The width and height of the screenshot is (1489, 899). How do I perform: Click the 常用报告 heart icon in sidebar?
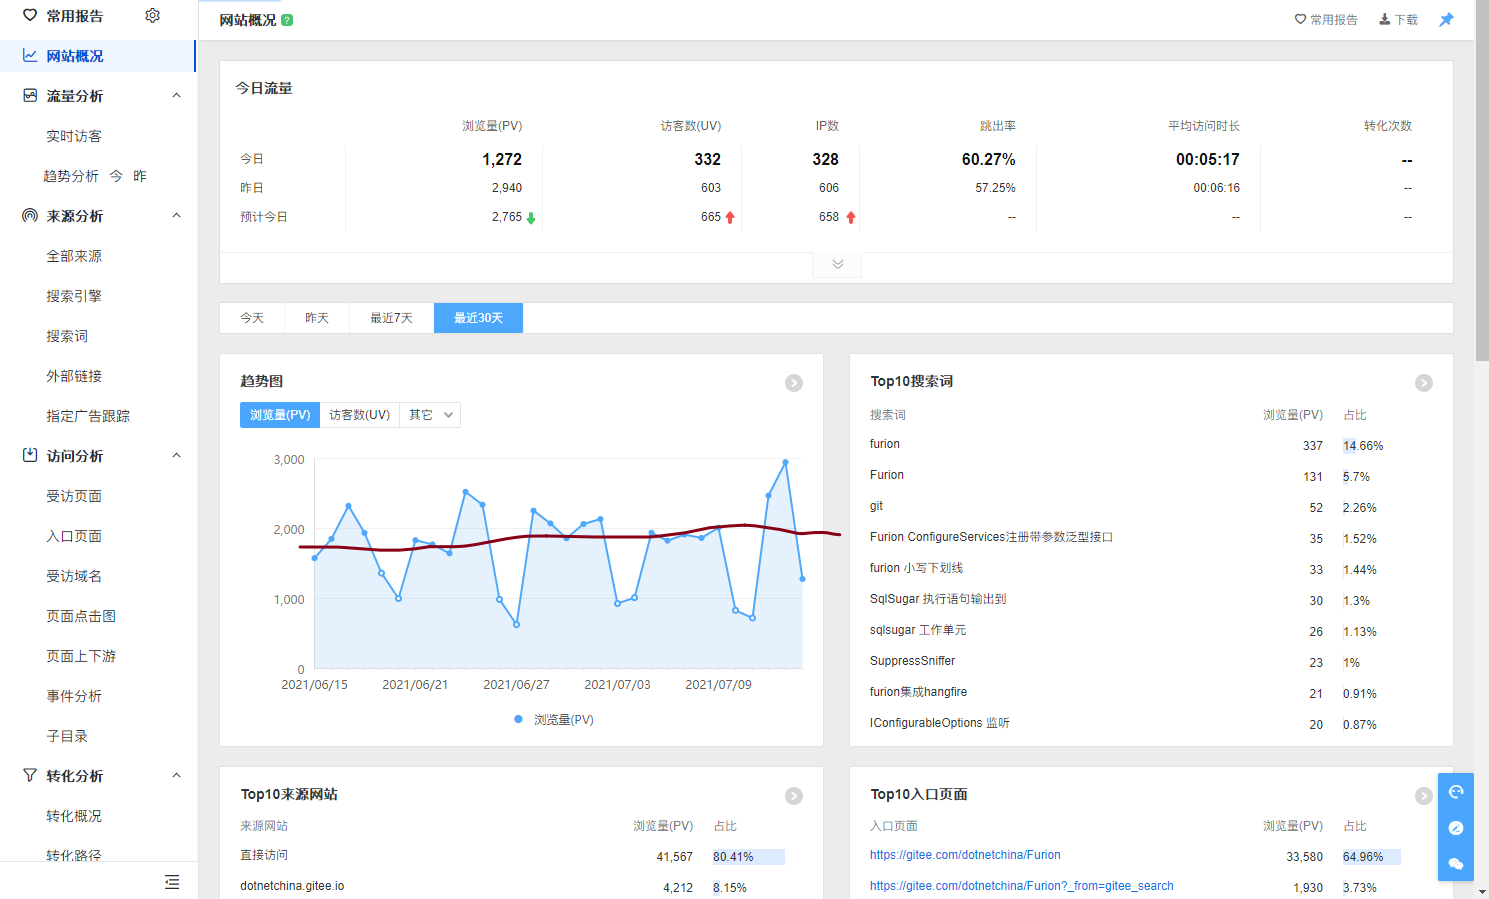(x=30, y=16)
